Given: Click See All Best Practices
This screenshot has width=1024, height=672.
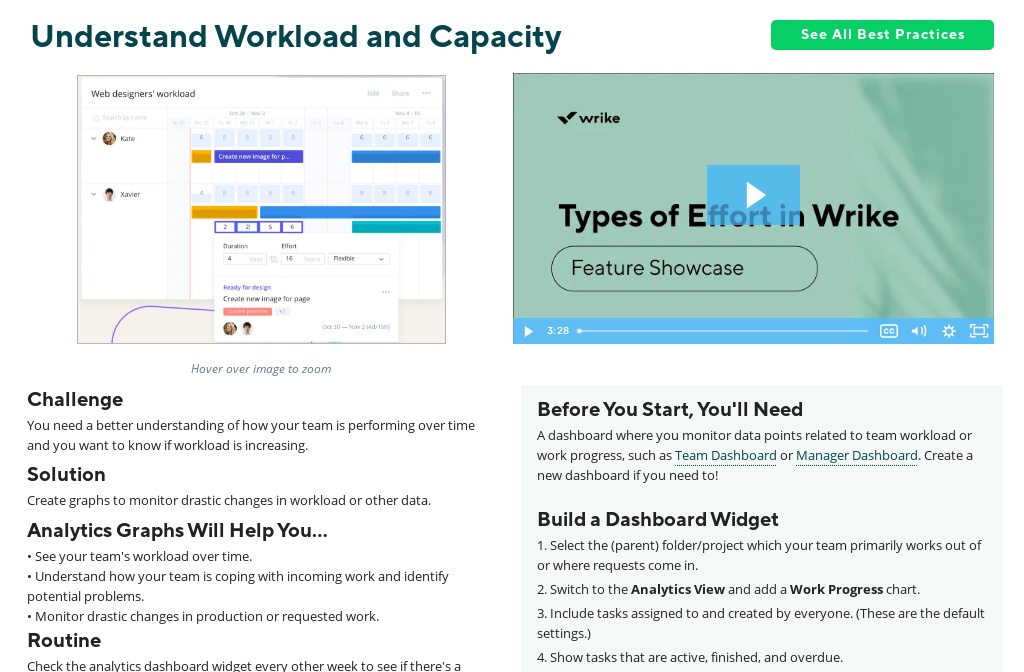Looking at the screenshot, I should (x=882, y=34).
